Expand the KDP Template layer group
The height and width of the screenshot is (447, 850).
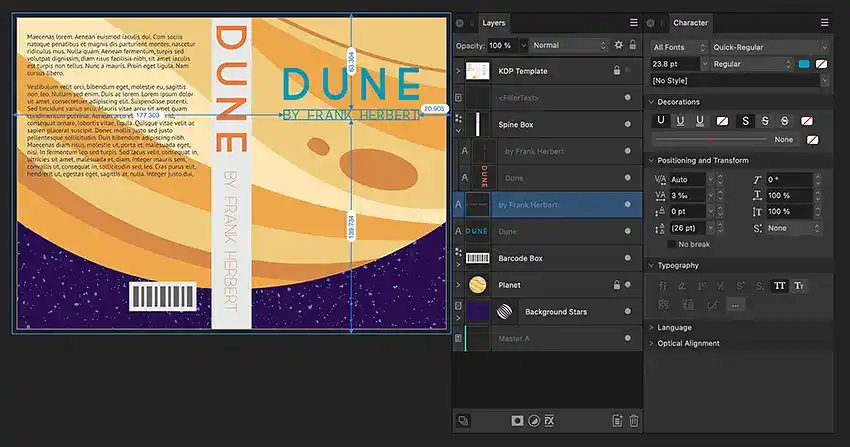click(458, 71)
